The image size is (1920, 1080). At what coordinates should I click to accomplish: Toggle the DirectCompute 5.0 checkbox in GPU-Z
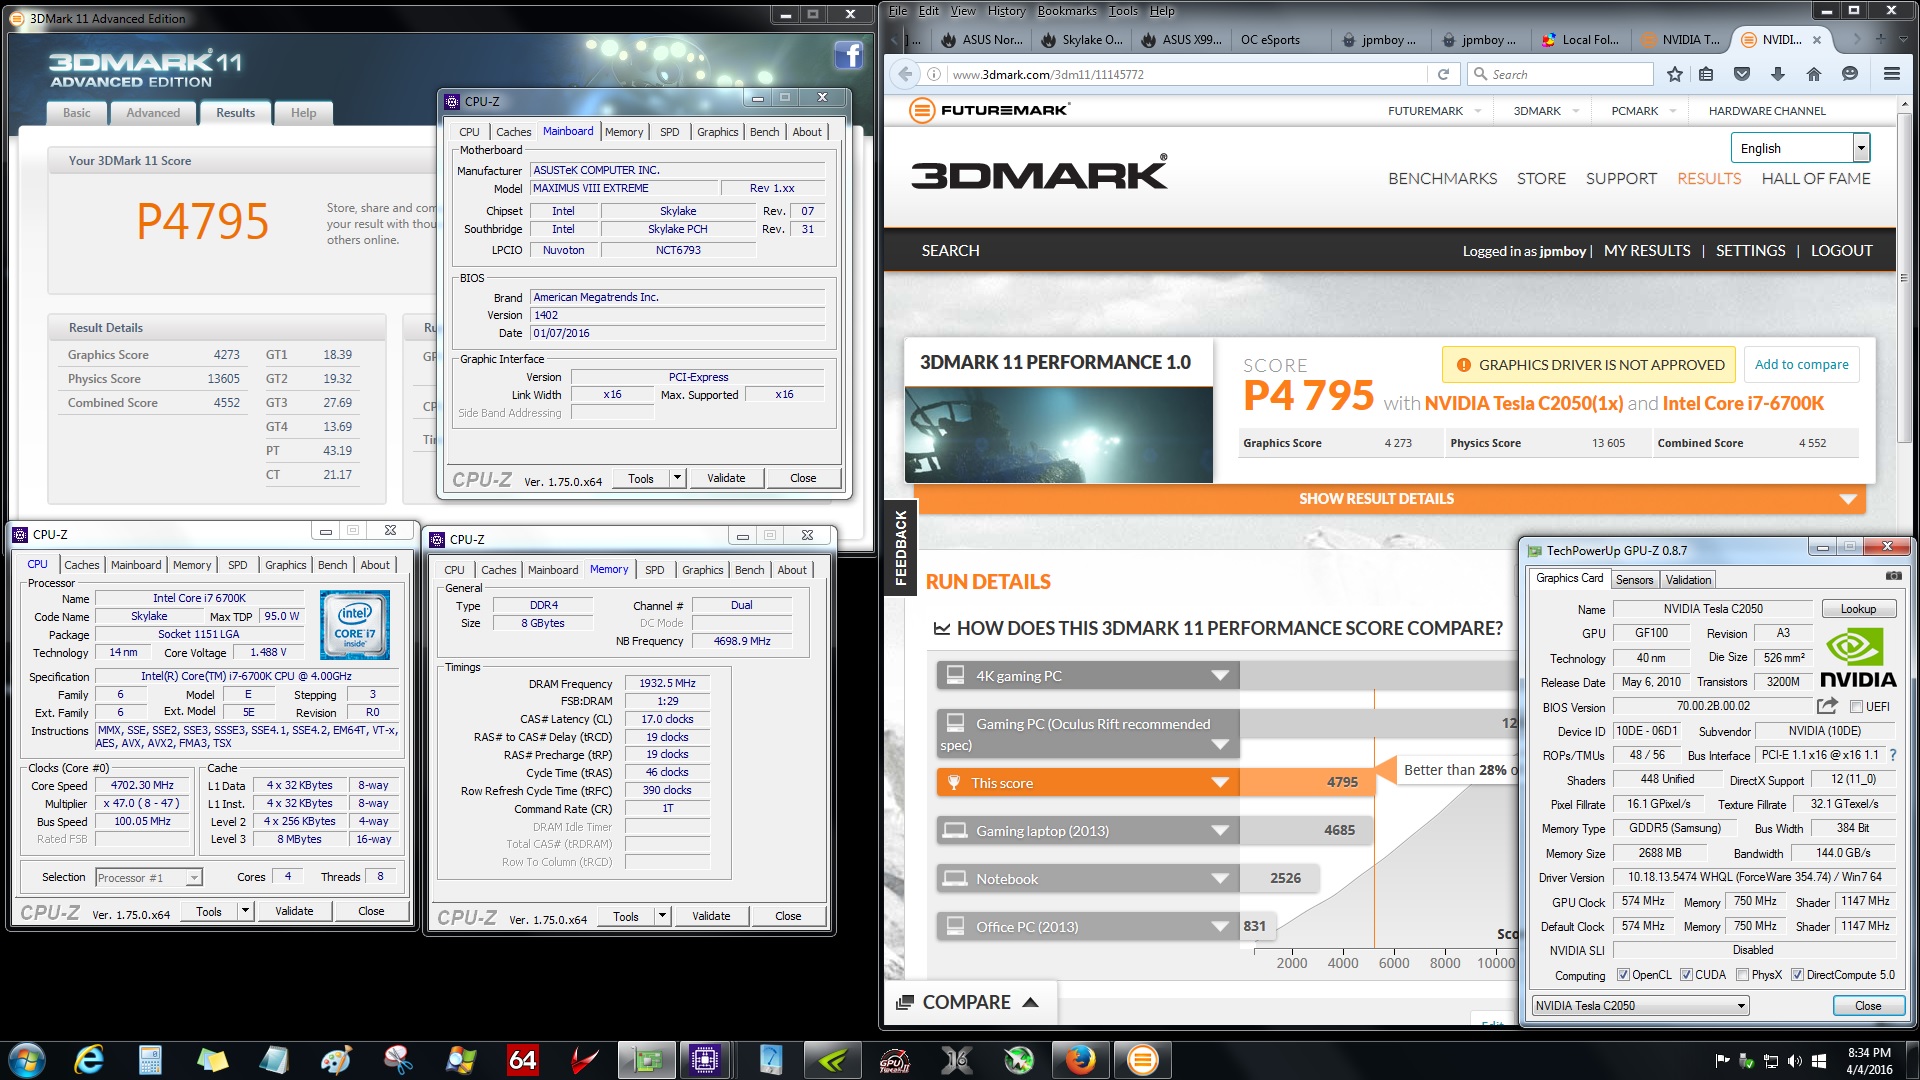point(1797,975)
